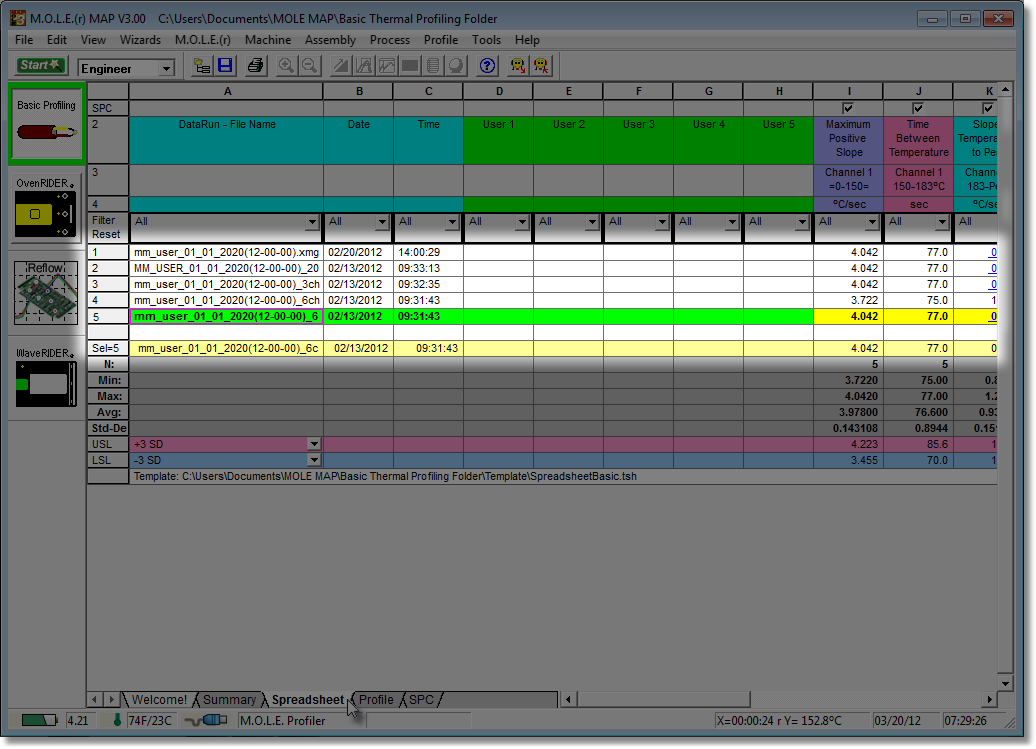Open the Date column filter dropdown
Screen dimensions: 1036x749
coord(382,223)
